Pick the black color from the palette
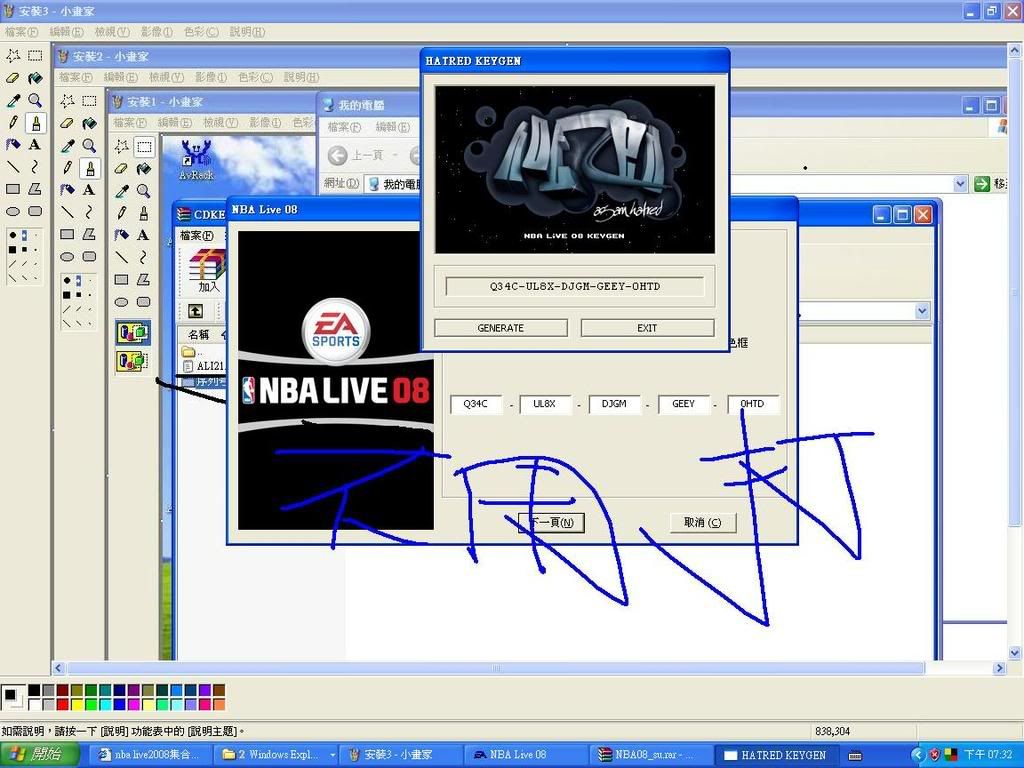1024x768 pixels. click(34, 690)
